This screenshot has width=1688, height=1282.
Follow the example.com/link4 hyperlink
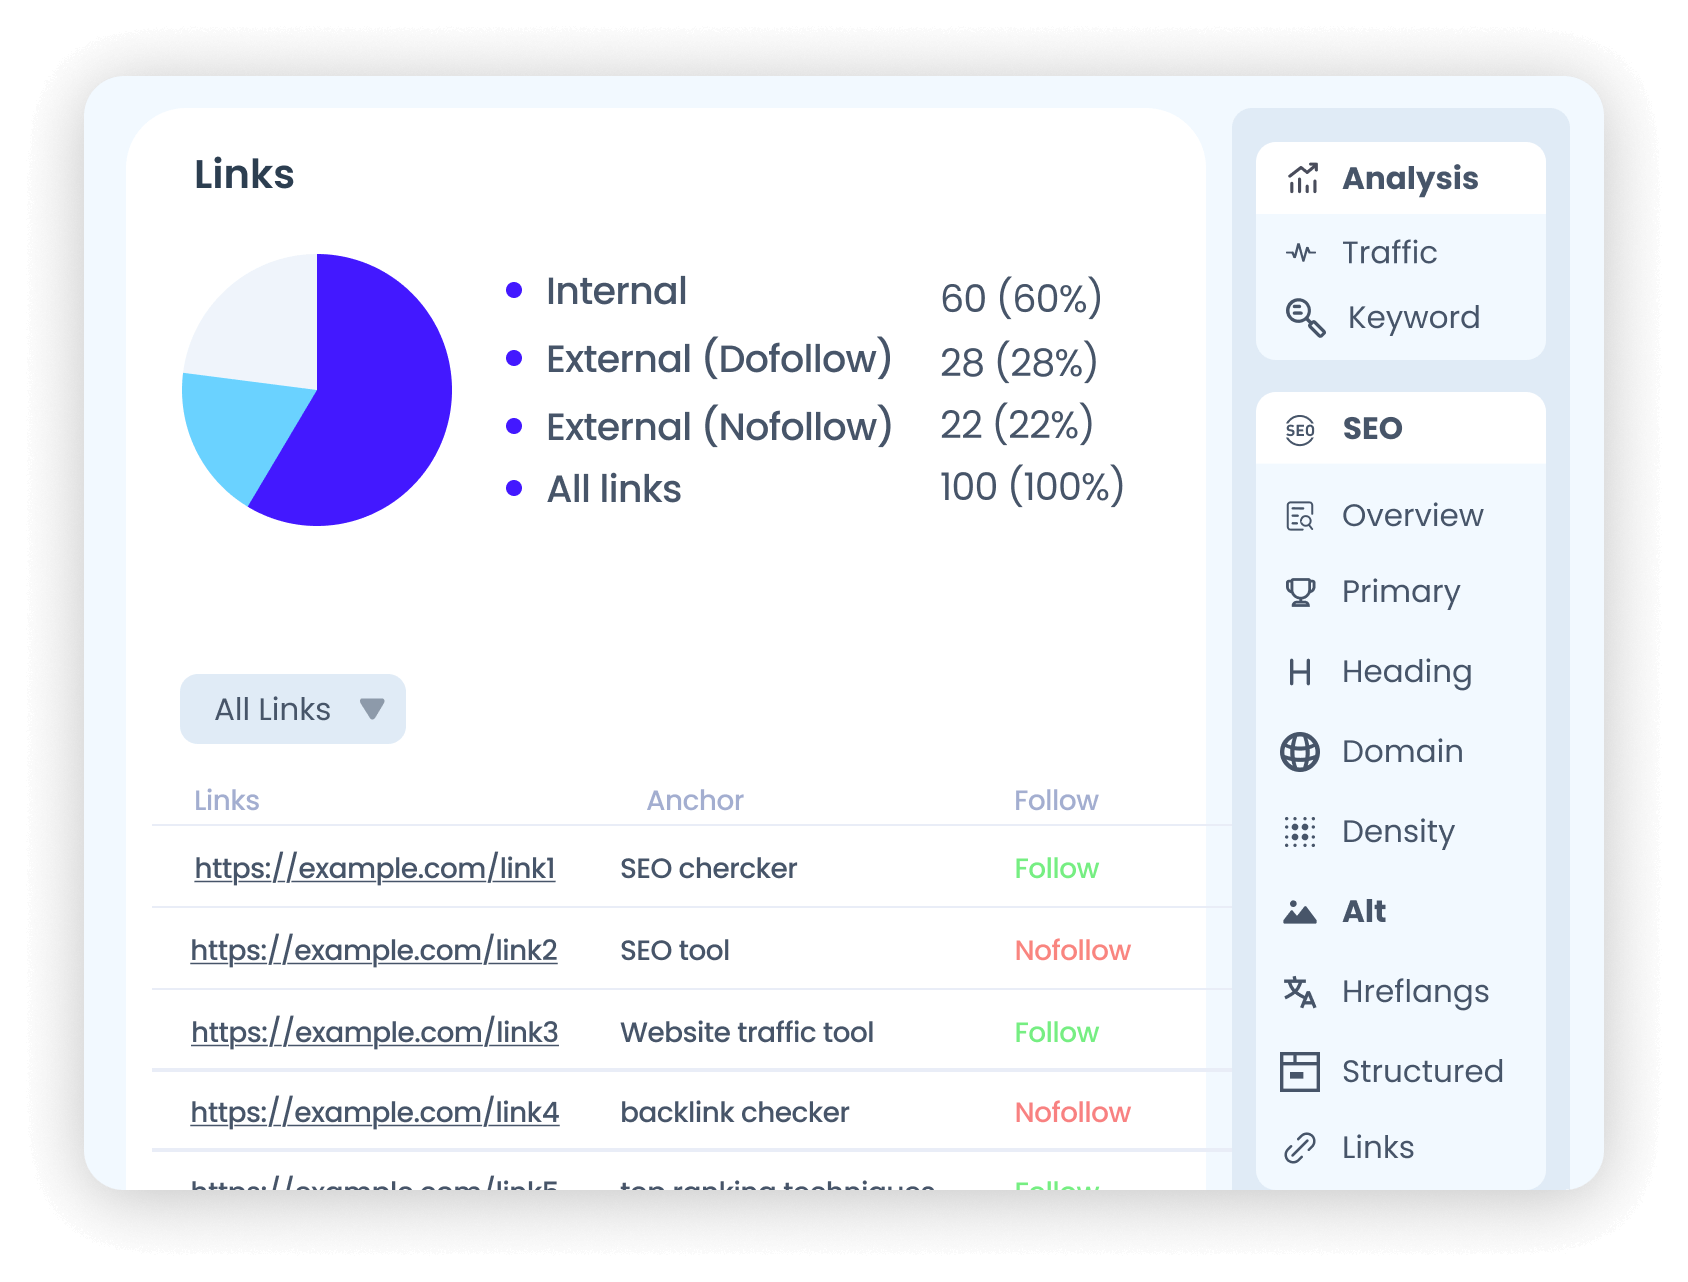click(374, 1112)
